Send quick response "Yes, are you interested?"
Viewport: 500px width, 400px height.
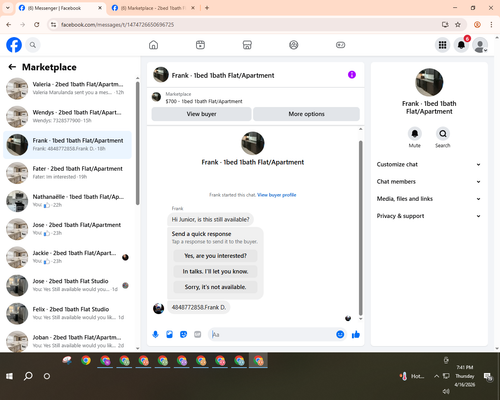(x=215, y=256)
